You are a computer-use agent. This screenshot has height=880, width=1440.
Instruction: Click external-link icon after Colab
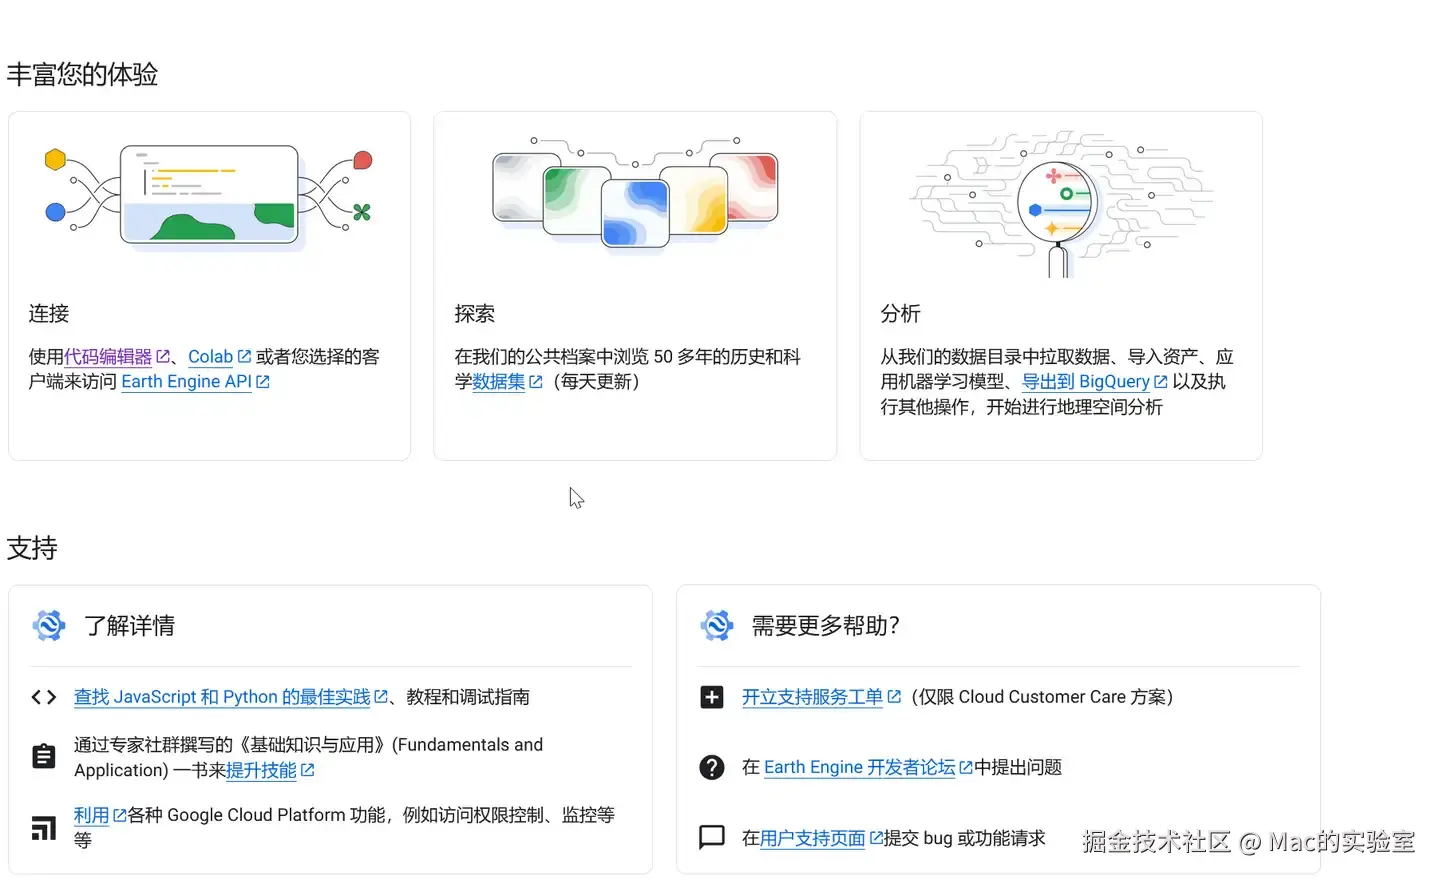(x=244, y=356)
